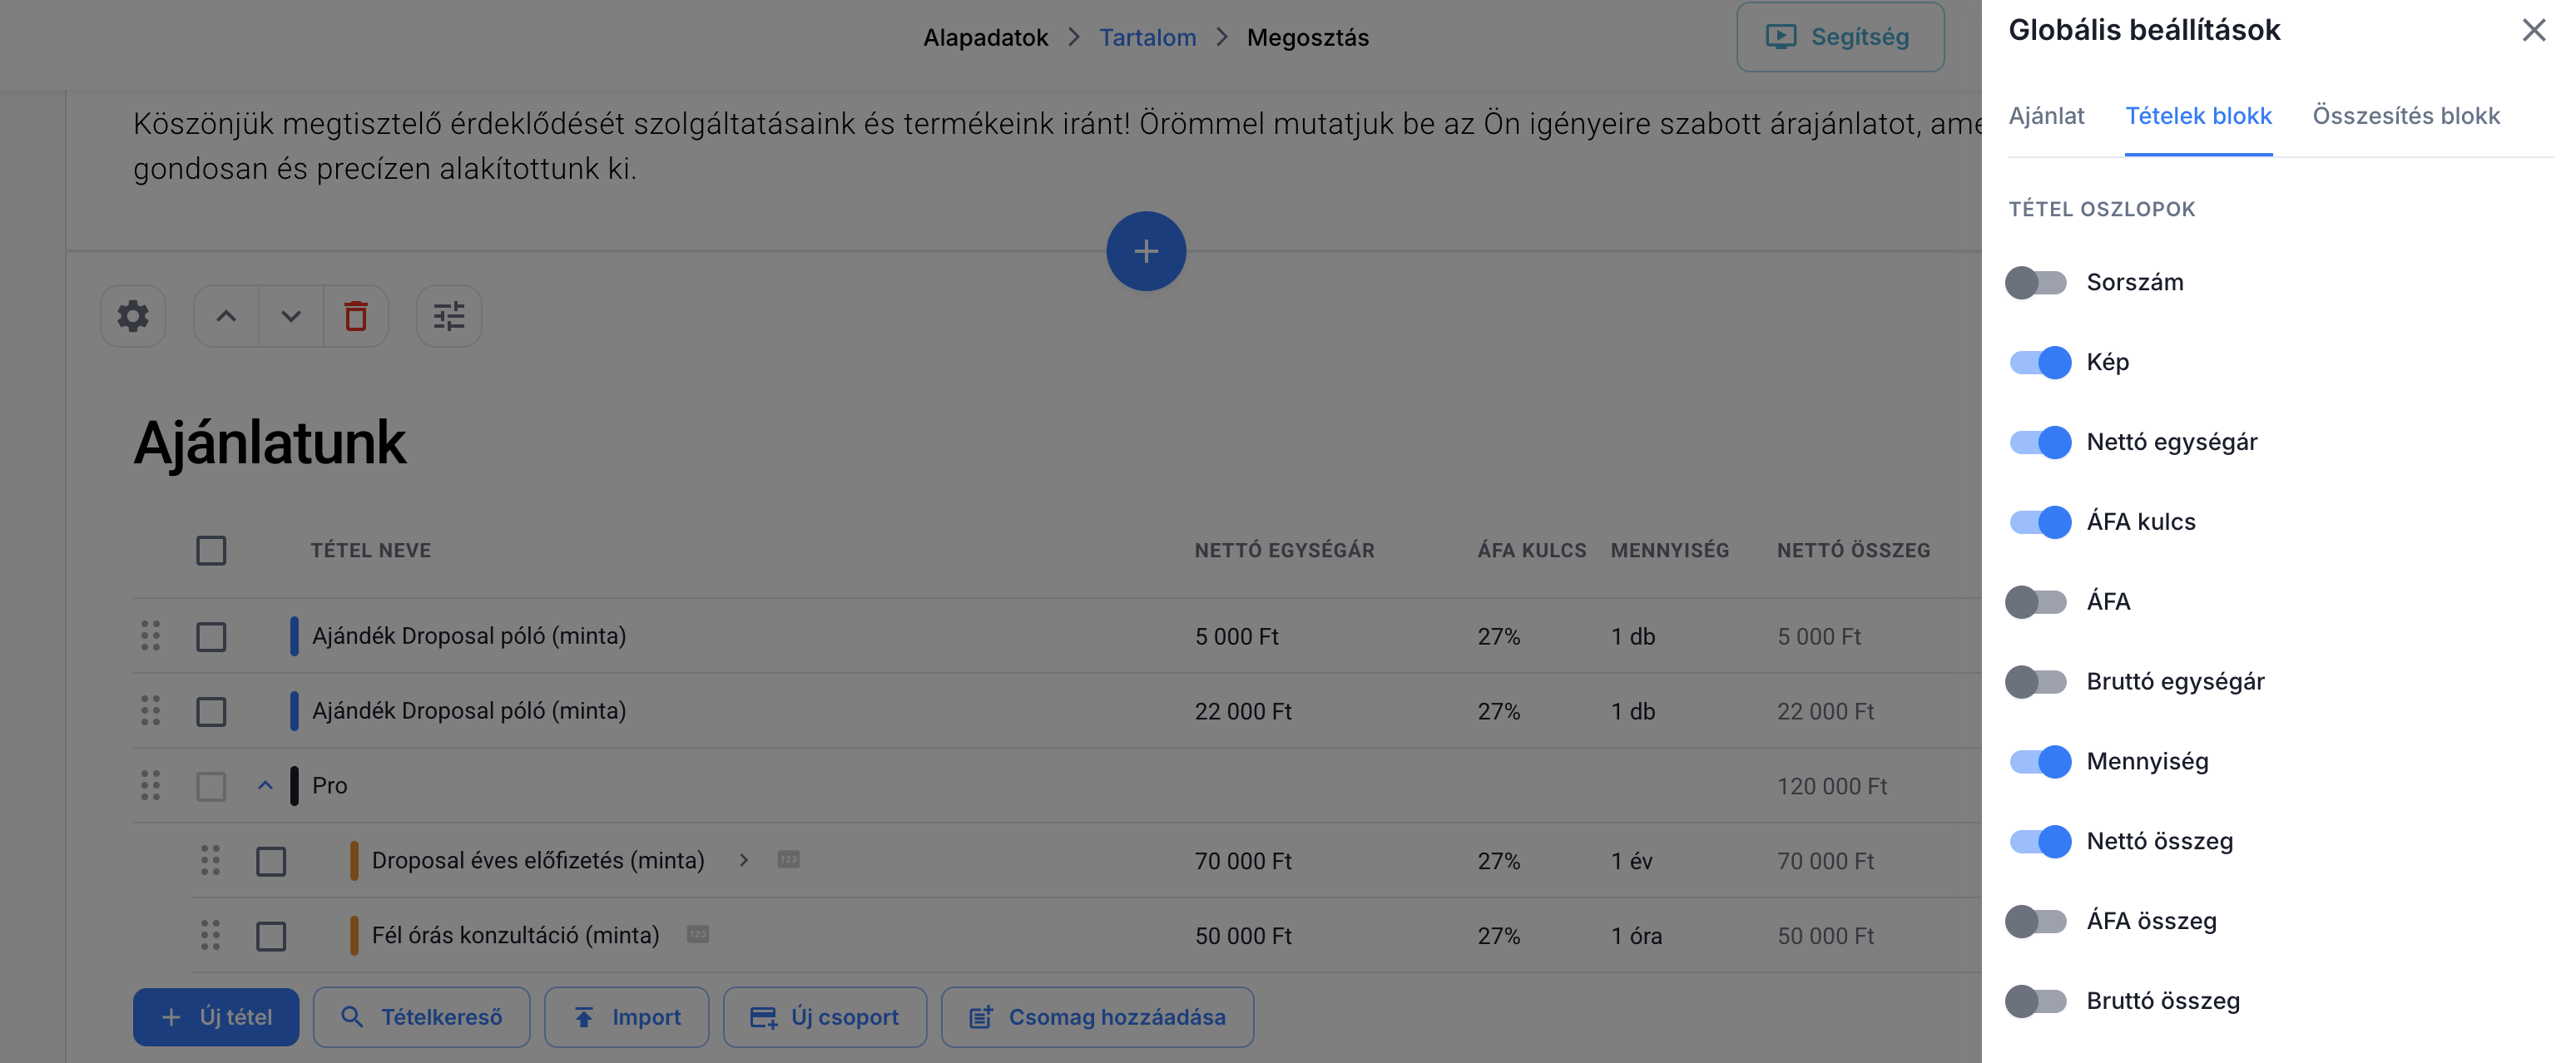Check the select-all items header checkbox
Viewport: 2576px width, 1063px height.
pos(211,550)
